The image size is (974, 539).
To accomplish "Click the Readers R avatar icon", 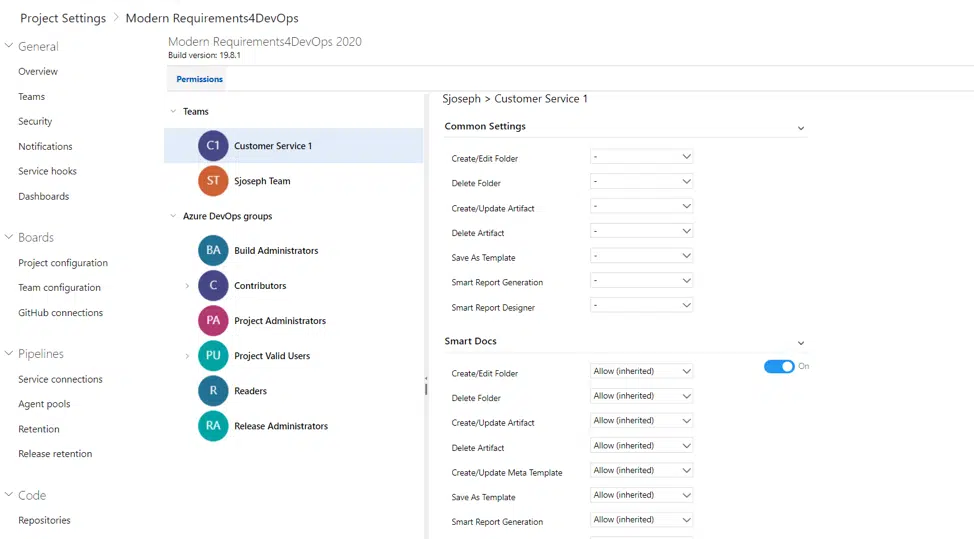I will coord(213,391).
